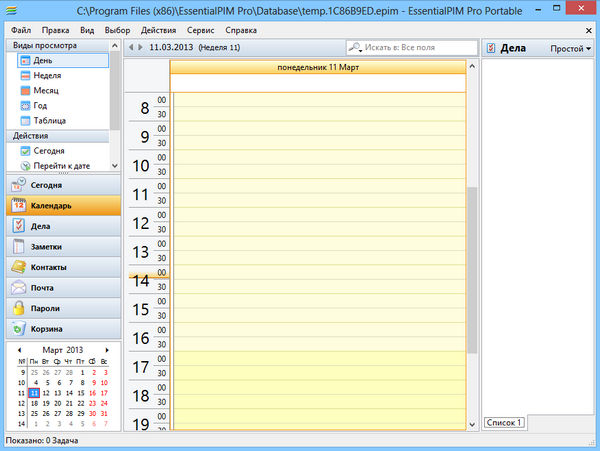Go to previous day using left arrow
This screenshot has height=451, width=600.
[130, 48]
